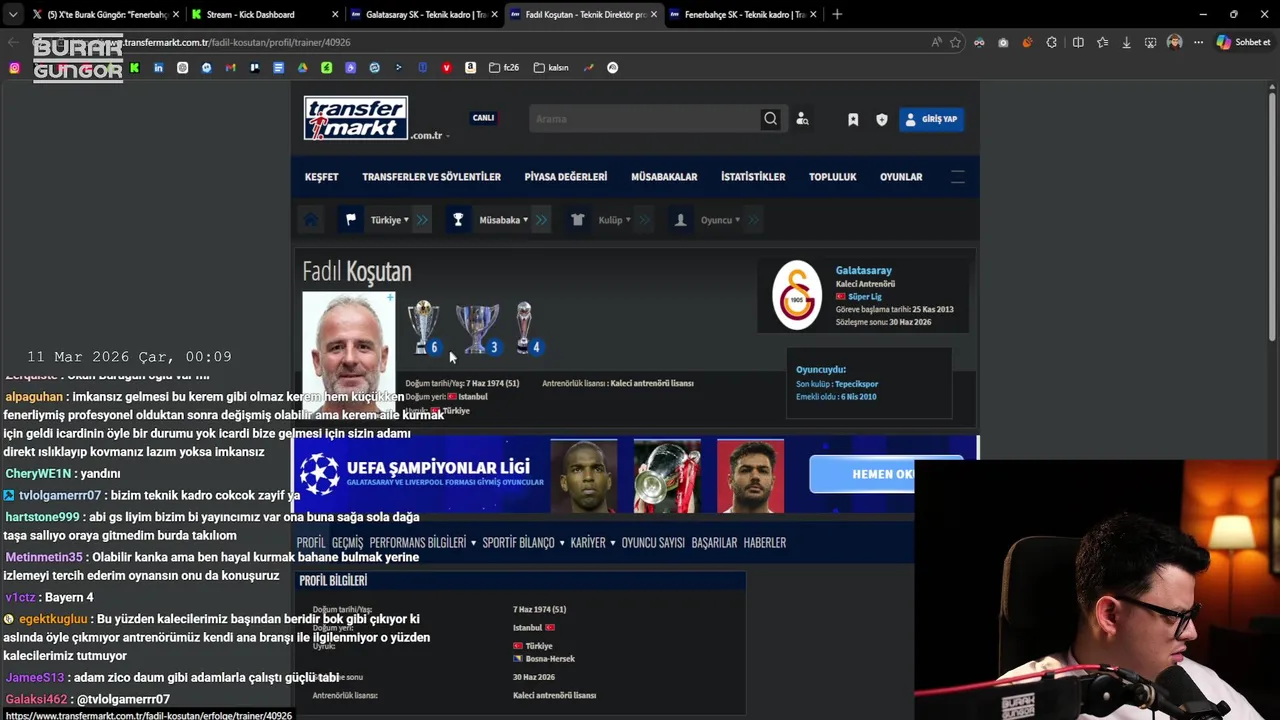Open the Oyunlar menu
The height and width of the screenshot is (720, 1280).
901,177
